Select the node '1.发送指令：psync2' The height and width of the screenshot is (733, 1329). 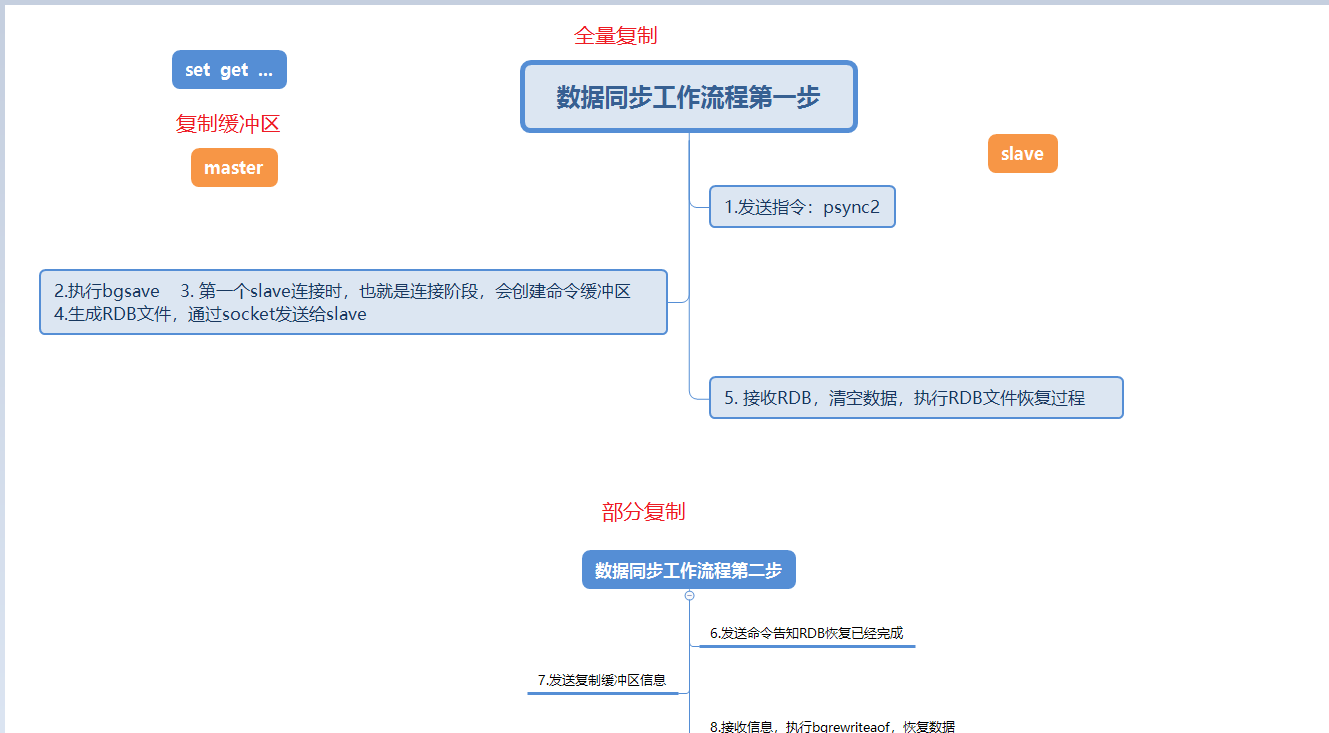click(x=802, y=207)
